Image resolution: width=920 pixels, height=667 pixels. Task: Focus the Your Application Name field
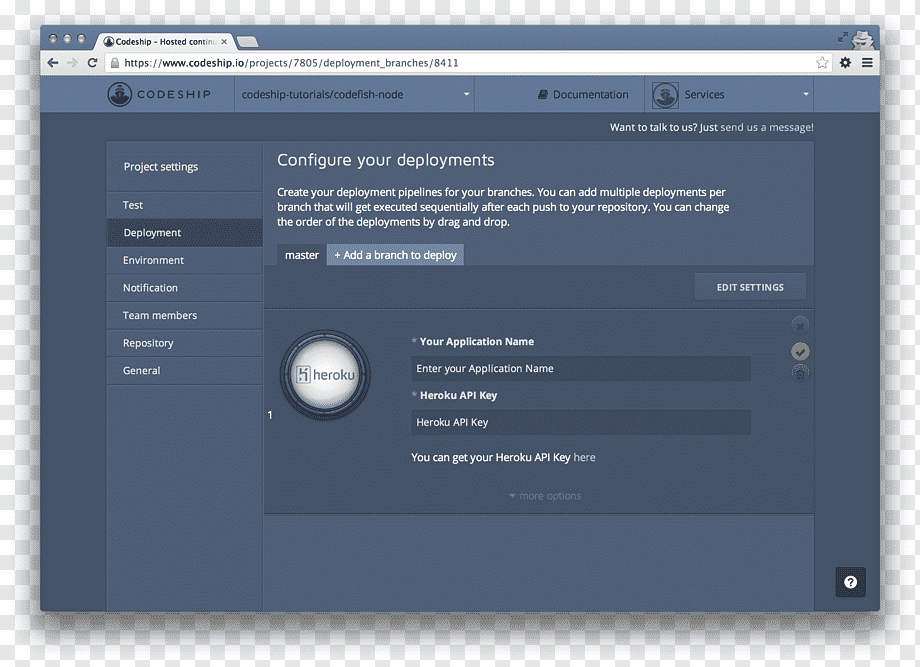click(x=581, y=368)
